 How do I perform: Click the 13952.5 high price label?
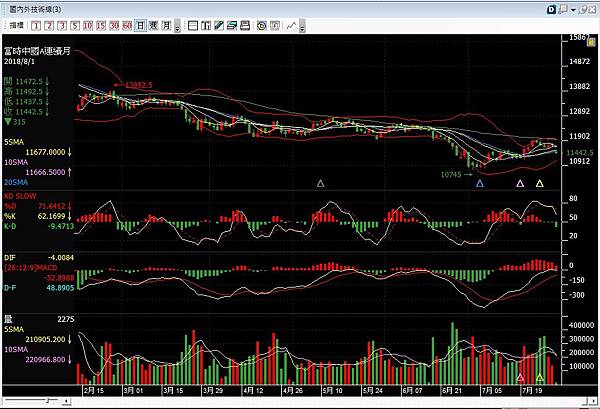[139, 85]
